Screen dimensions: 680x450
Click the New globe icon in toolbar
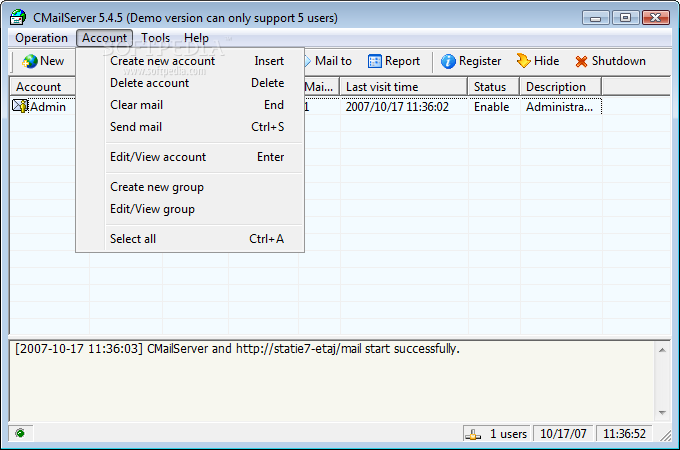(x=29, y=61)
